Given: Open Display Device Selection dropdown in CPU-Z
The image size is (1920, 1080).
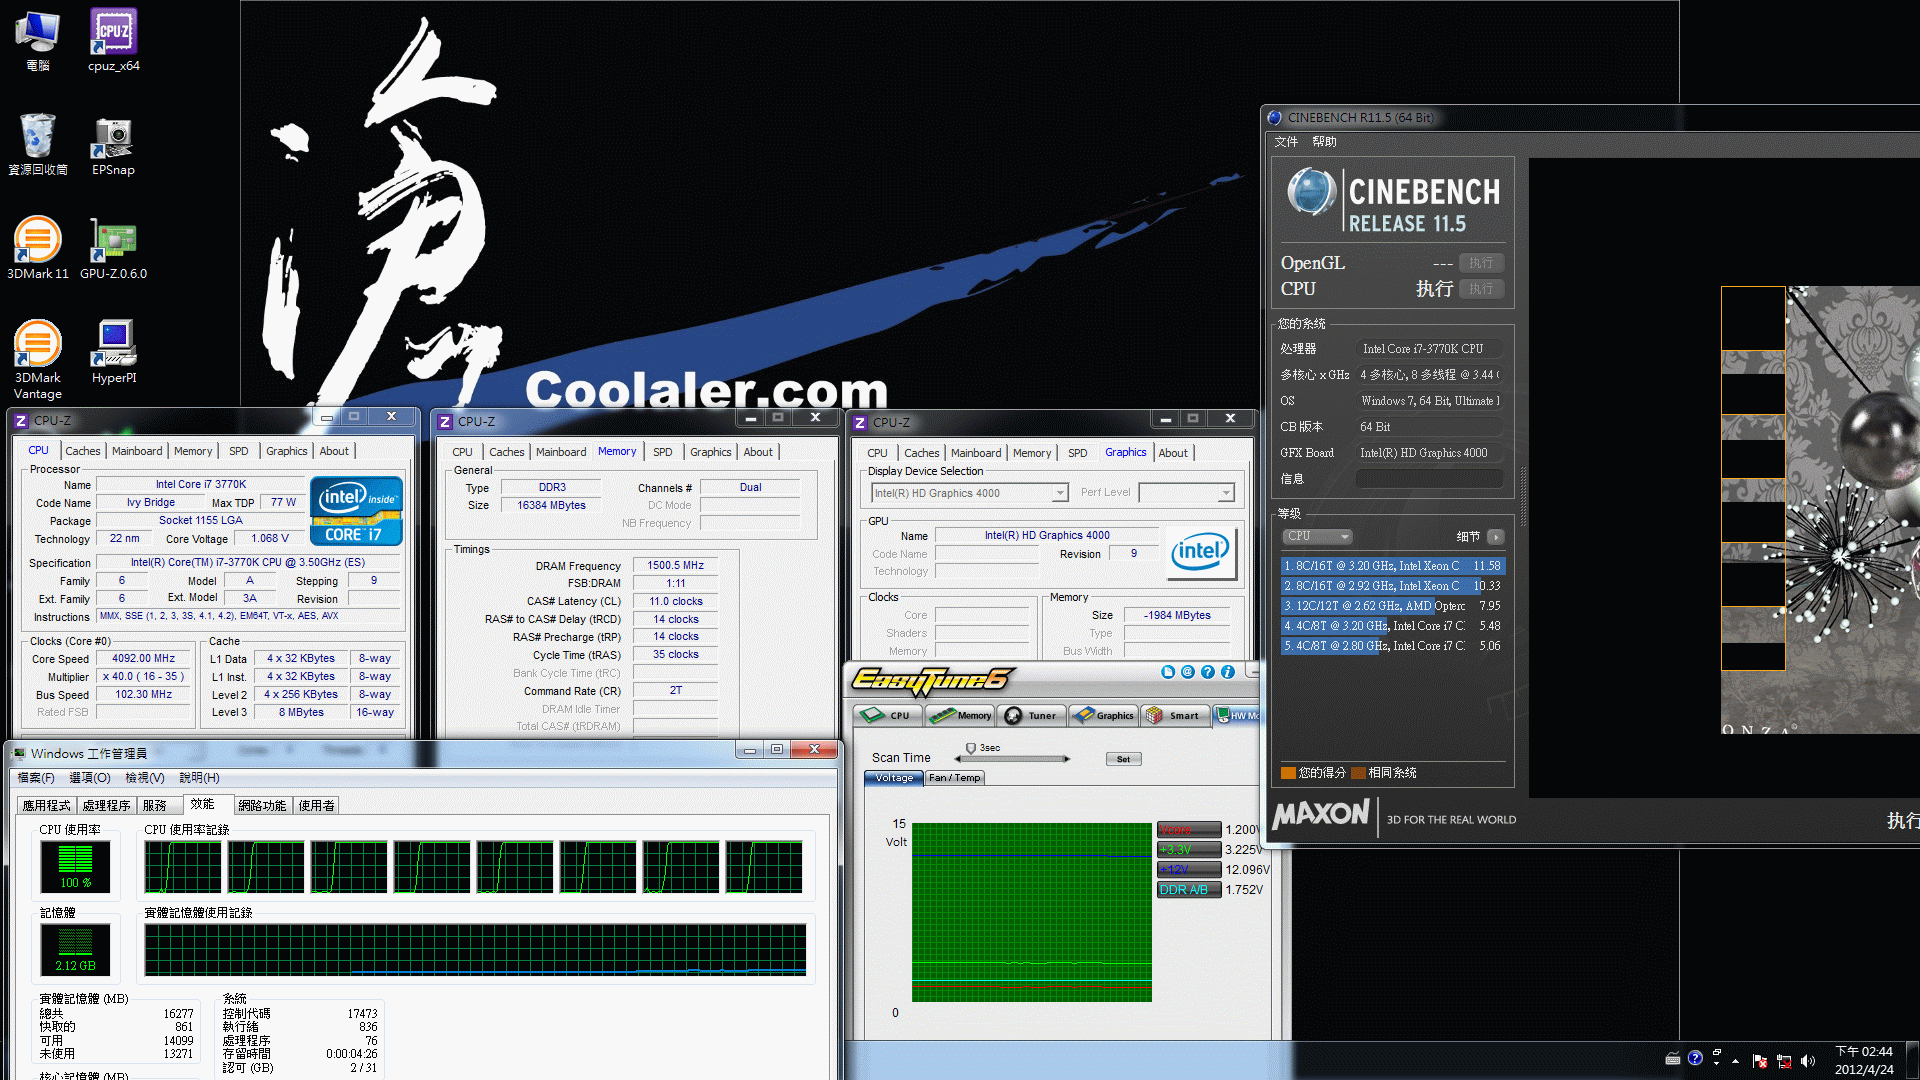Looking at the screenshot, I should point(969,493).
